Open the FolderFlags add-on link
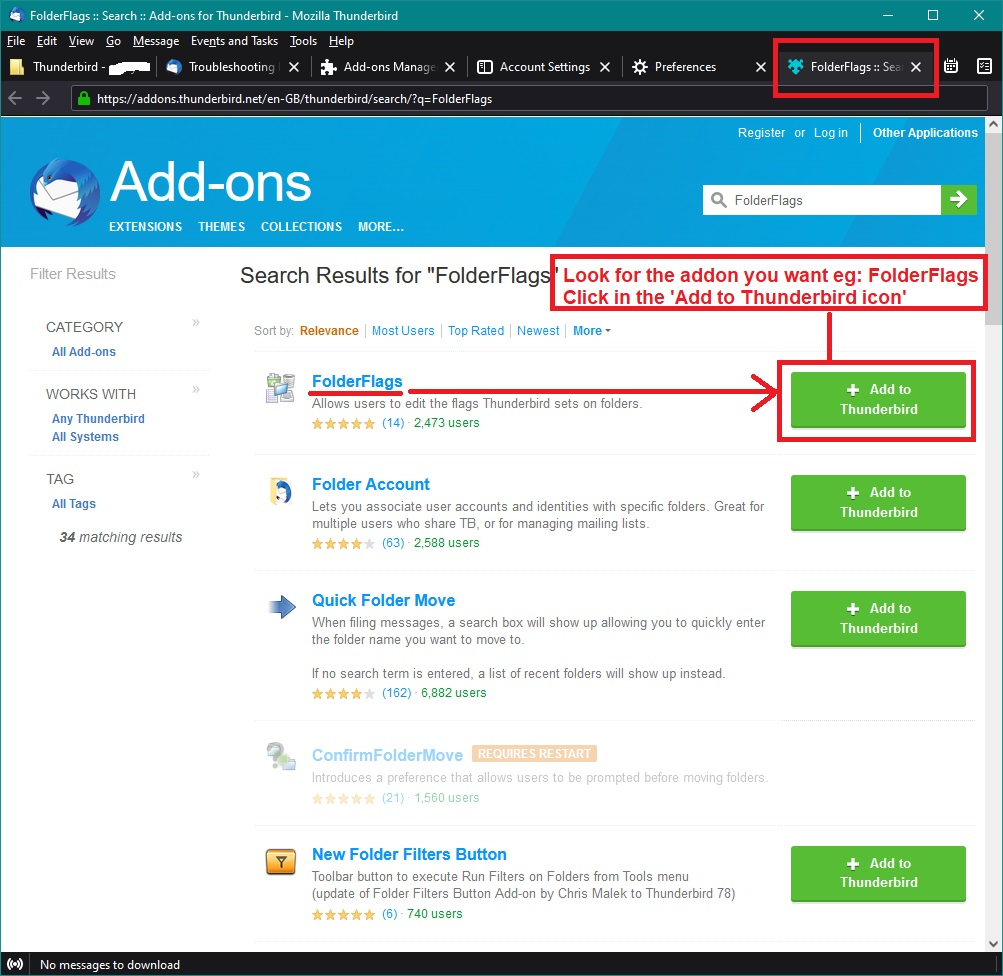The width and height of the screenshot is (1003, 976). pos(357,381)
